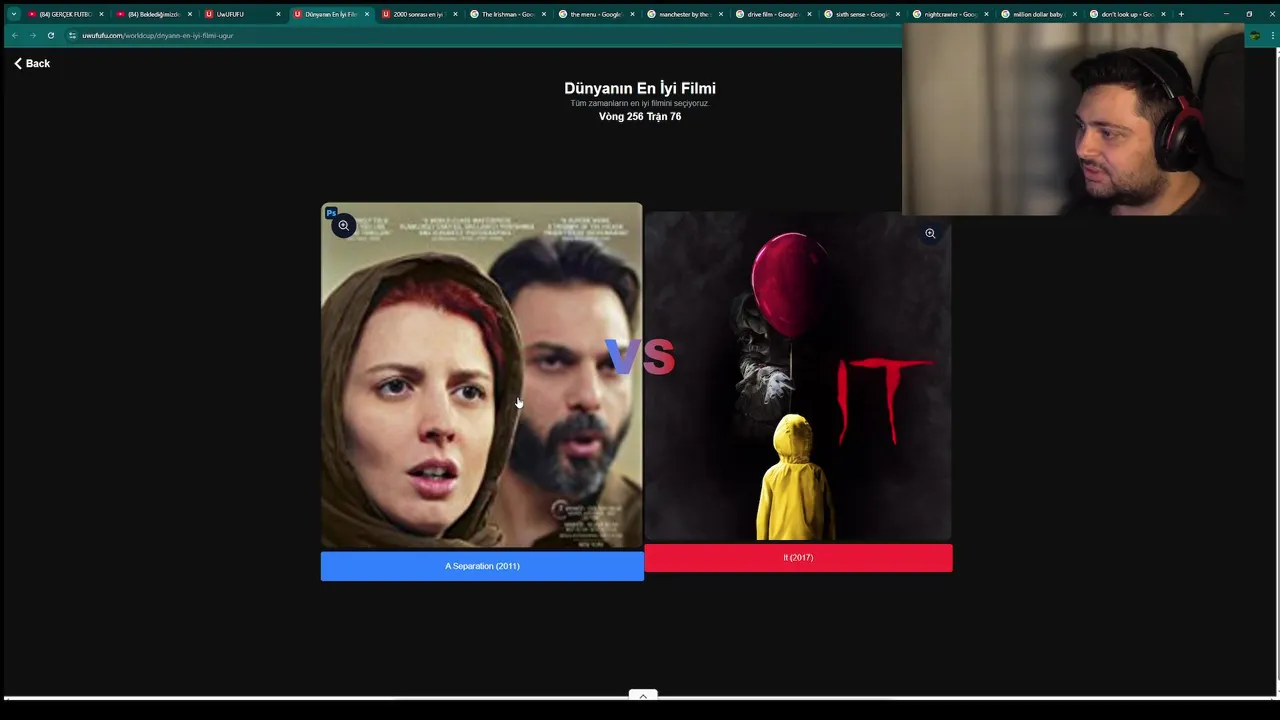This screenshot has height=720, width=1280.
Task: Close The Irishman tab
Action: coord(544,14)
